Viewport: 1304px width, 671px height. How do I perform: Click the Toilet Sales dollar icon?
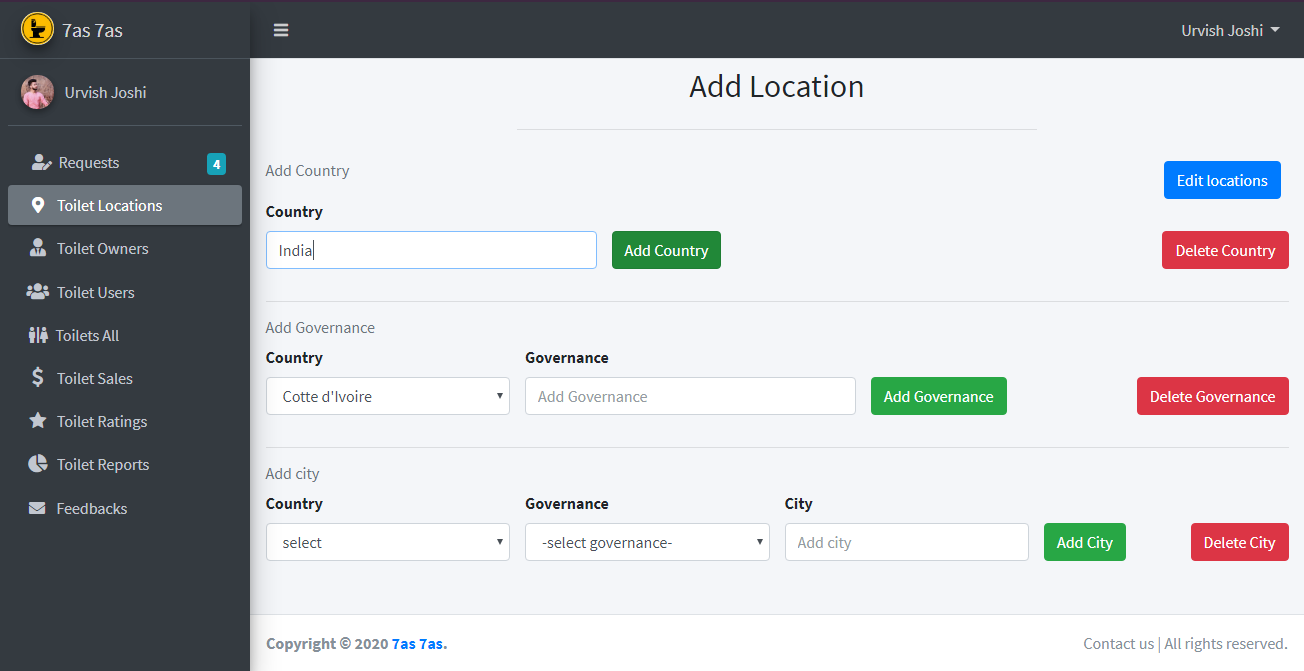click(x=38, y=378)
